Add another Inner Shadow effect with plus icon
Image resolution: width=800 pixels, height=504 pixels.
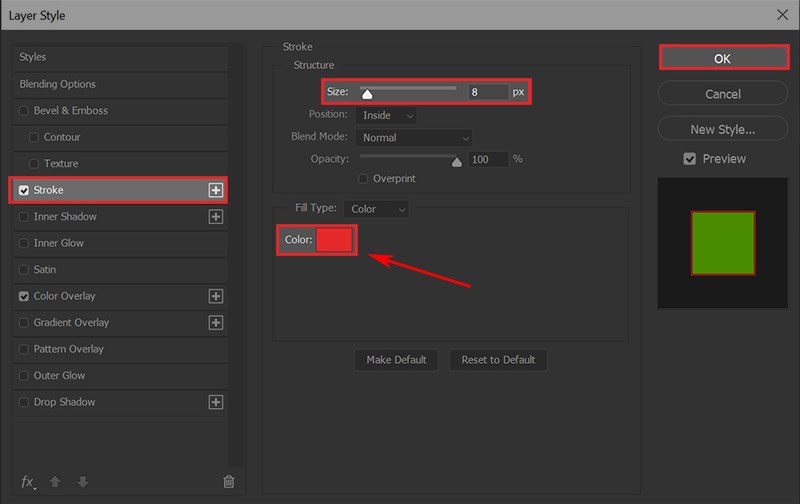coord(214,217)
